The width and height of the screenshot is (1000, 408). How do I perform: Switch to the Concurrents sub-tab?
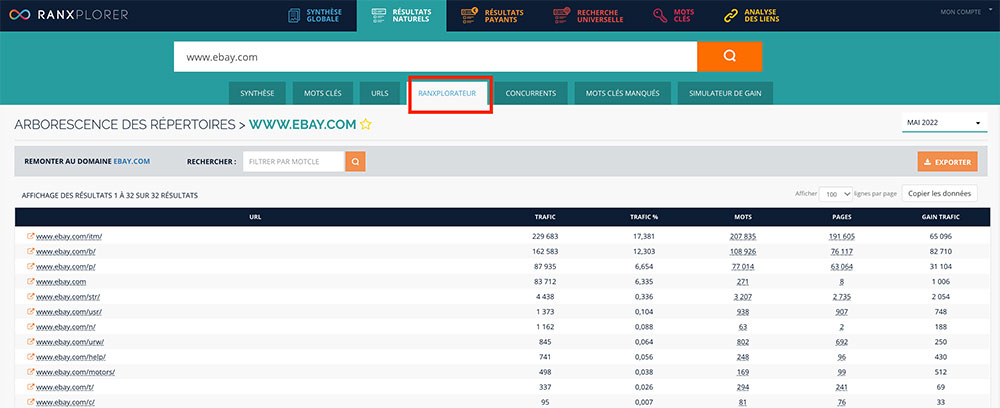[531, 93]
